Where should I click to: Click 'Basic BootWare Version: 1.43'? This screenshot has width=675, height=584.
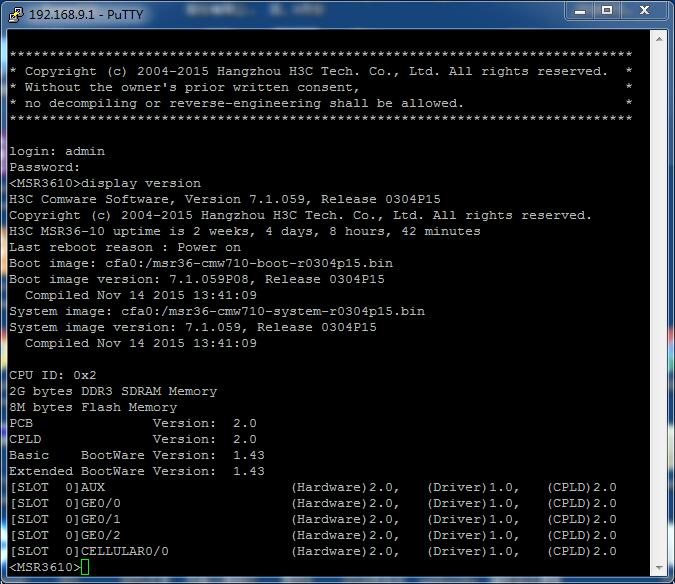click(x=137, y=455)
